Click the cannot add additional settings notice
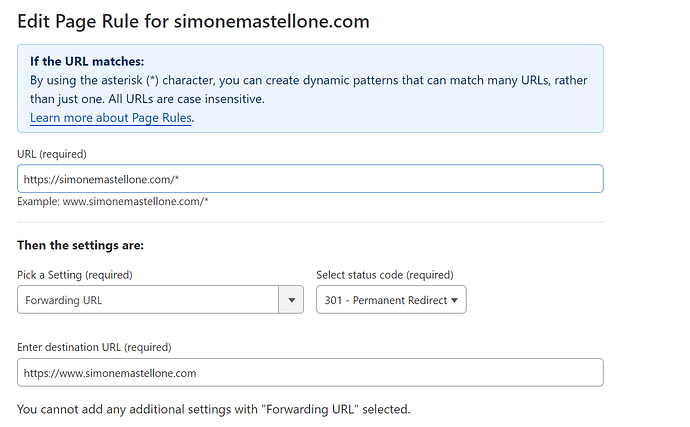This screenshot has width=690, height=427. [x=214, y=409]
